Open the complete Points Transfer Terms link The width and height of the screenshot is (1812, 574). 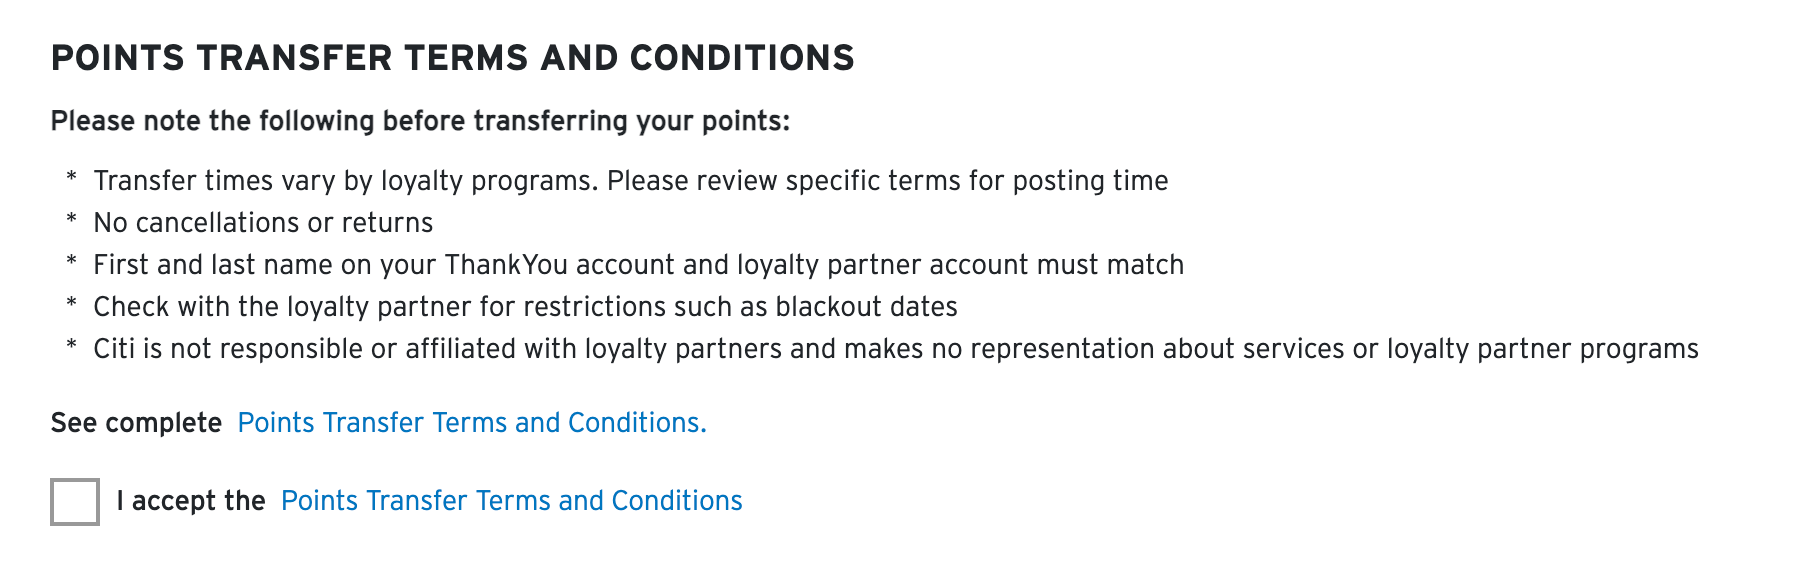(471, 423)
